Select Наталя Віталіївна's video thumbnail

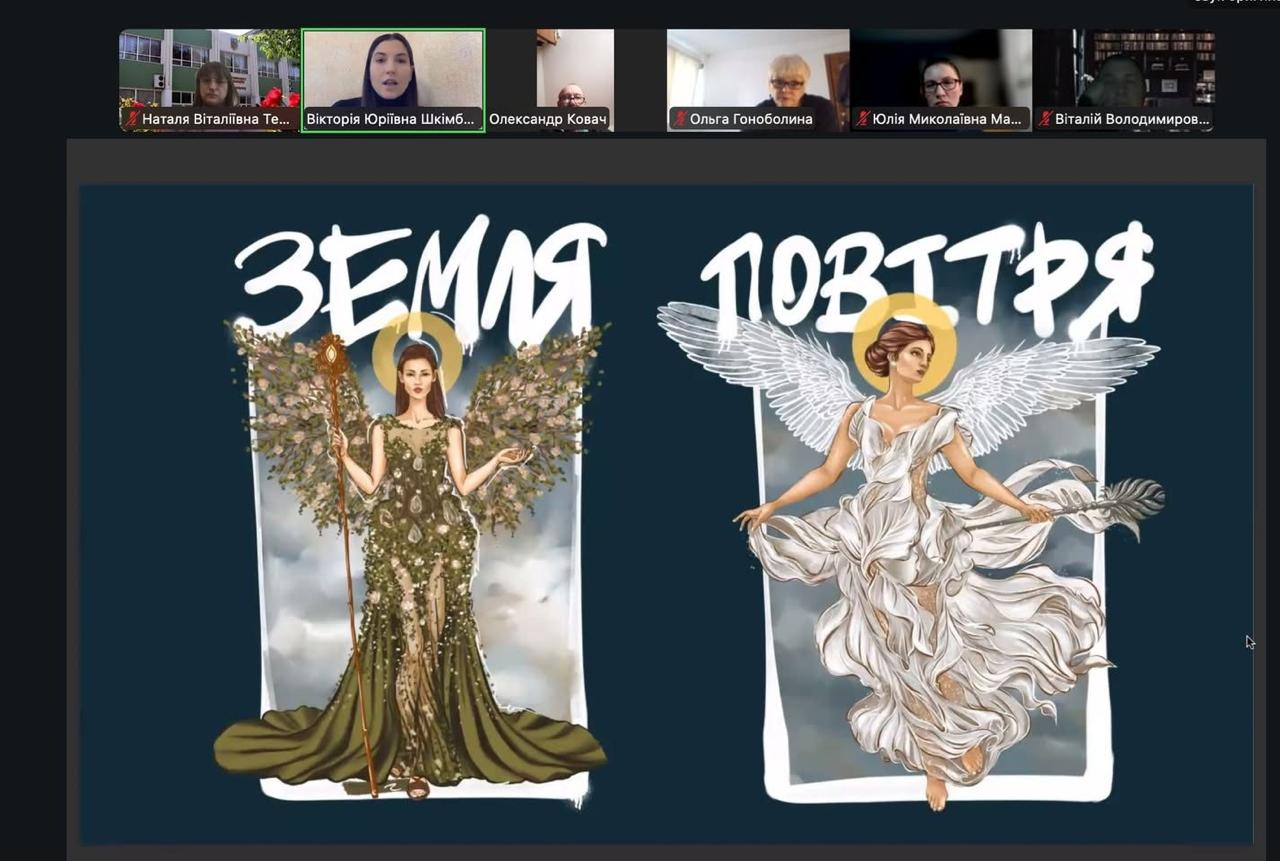pos(209,70)
